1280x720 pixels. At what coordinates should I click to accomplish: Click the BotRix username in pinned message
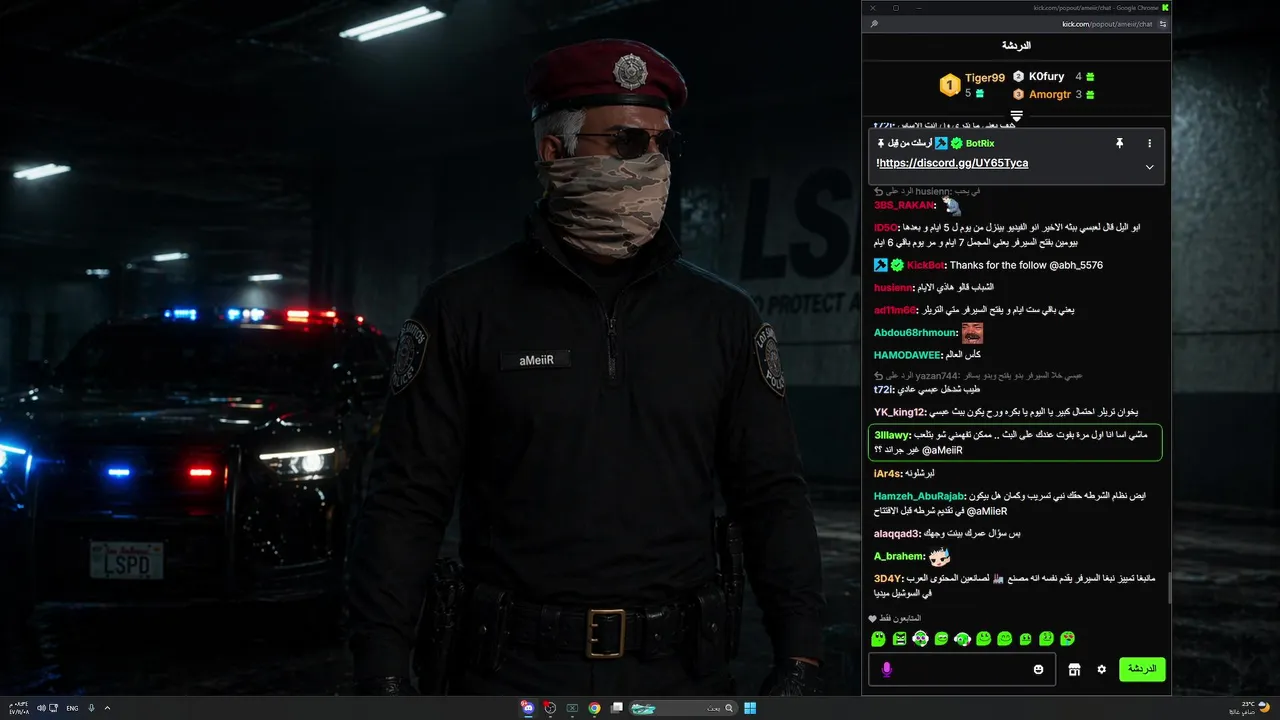click(x=980, y=144)
